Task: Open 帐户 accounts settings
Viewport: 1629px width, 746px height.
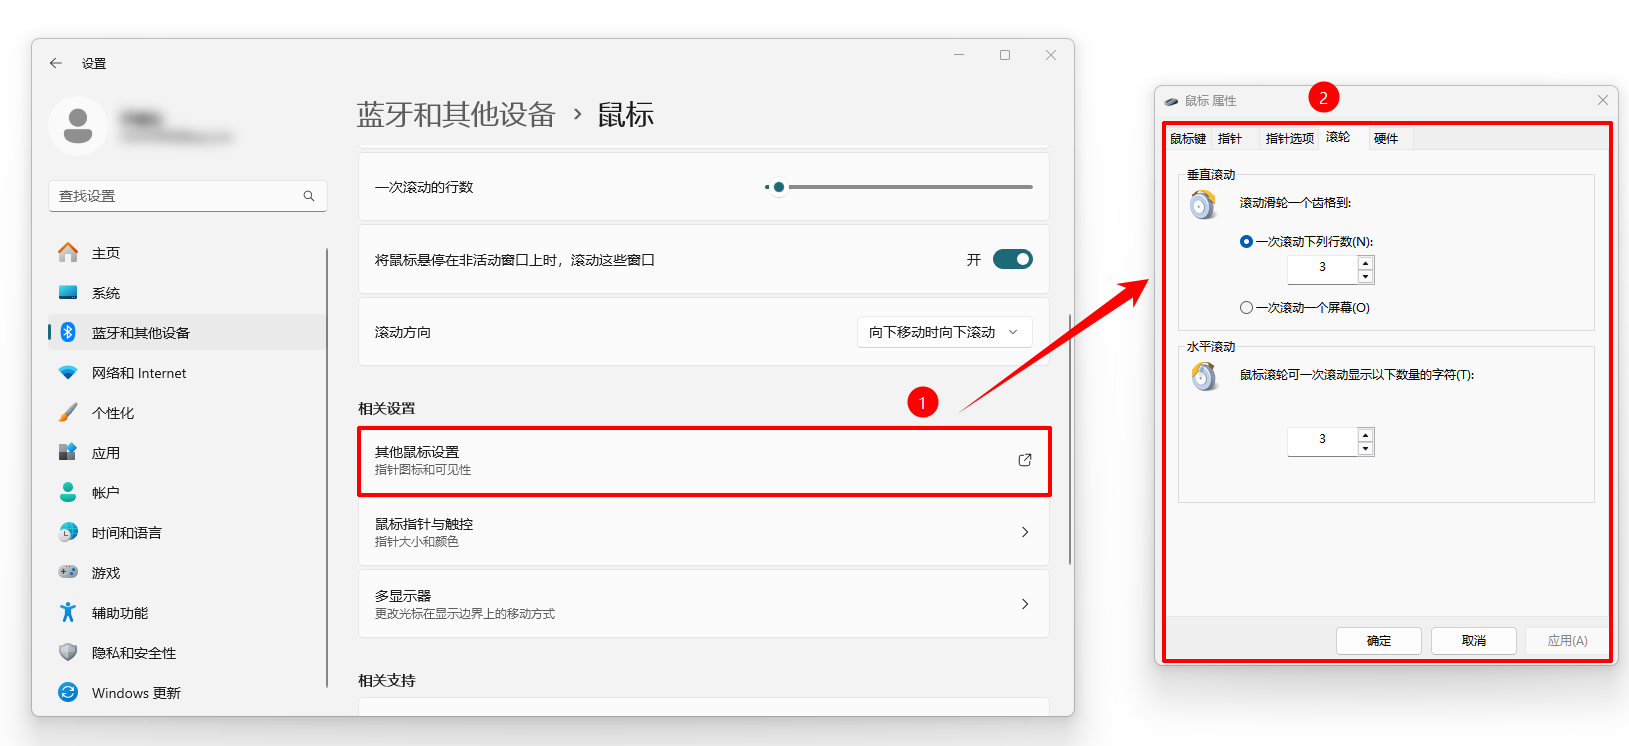Action: pyautogui.click(x=188, y=493)
